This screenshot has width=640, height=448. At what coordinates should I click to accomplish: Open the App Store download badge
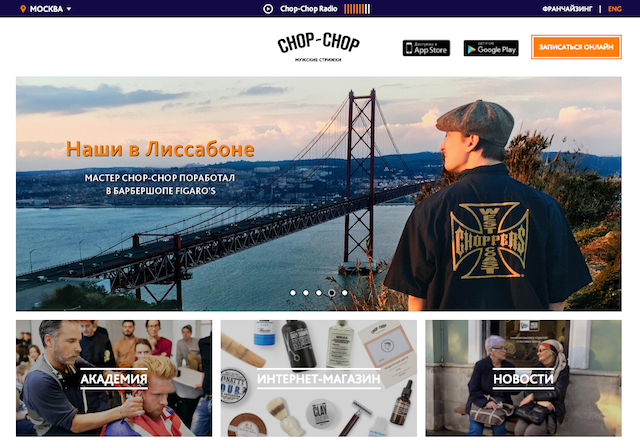(426, 48)
